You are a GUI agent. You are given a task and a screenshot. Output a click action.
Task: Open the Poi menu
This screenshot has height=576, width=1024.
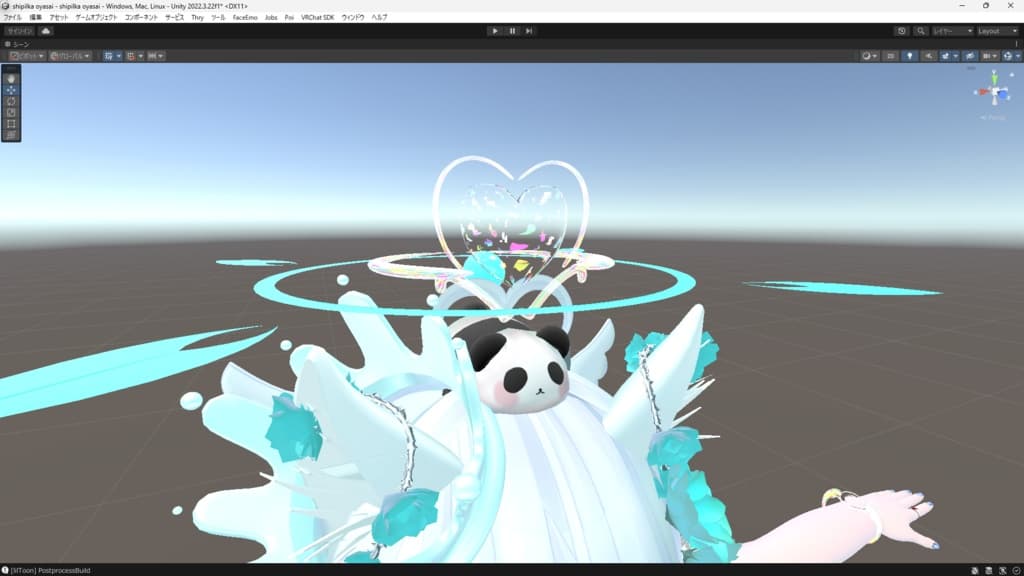point(289,18)
